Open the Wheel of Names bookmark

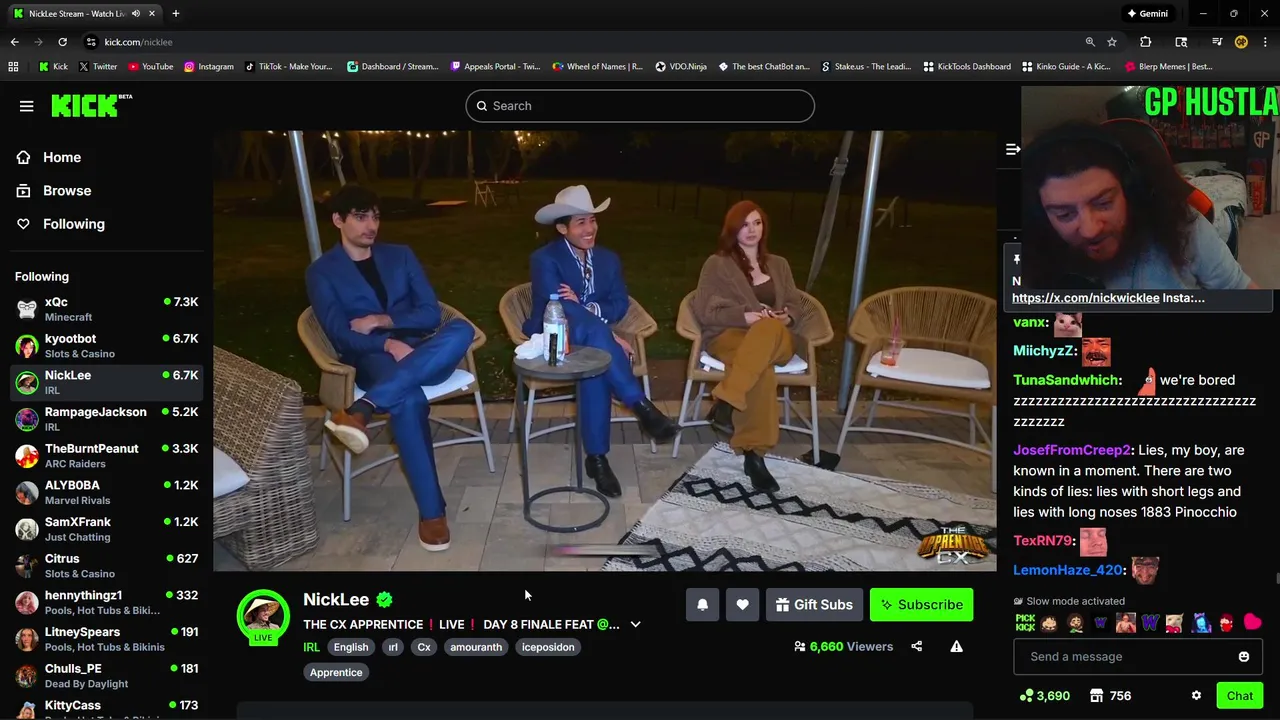pyautogui.click(x=598, y=67)
